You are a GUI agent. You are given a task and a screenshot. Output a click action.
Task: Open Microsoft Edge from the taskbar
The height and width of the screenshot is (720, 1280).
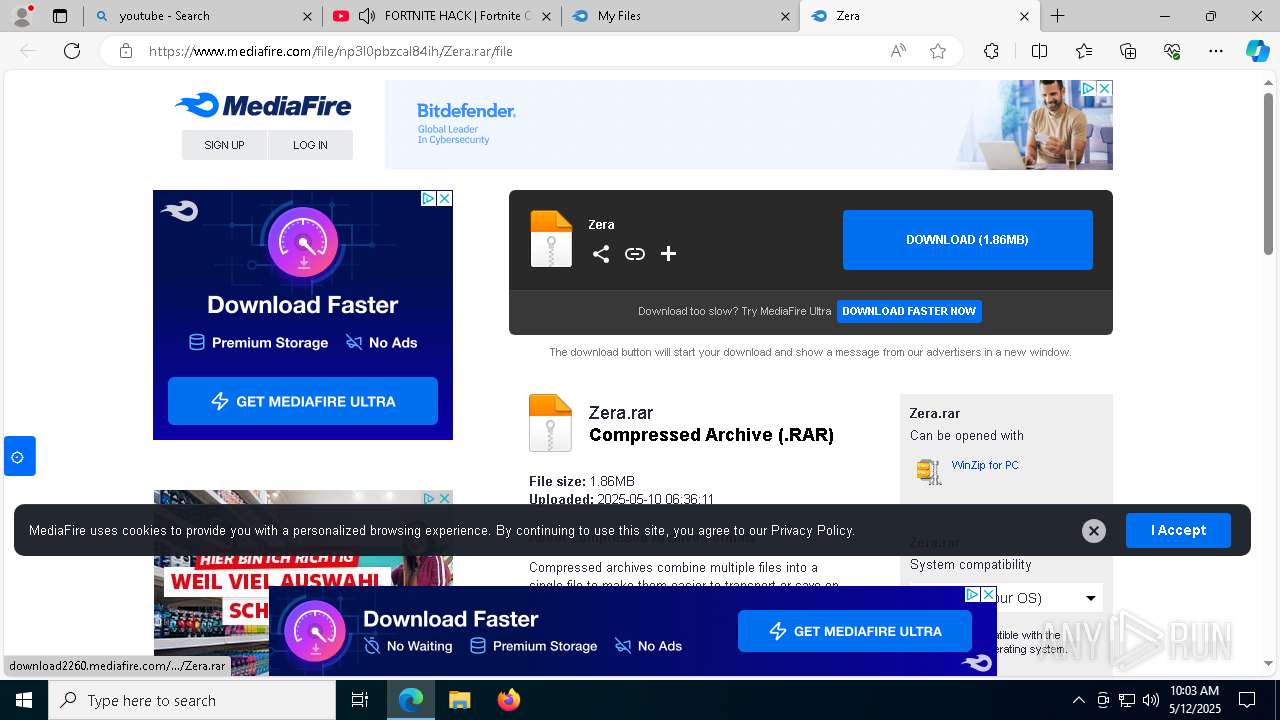pos(411,700)
